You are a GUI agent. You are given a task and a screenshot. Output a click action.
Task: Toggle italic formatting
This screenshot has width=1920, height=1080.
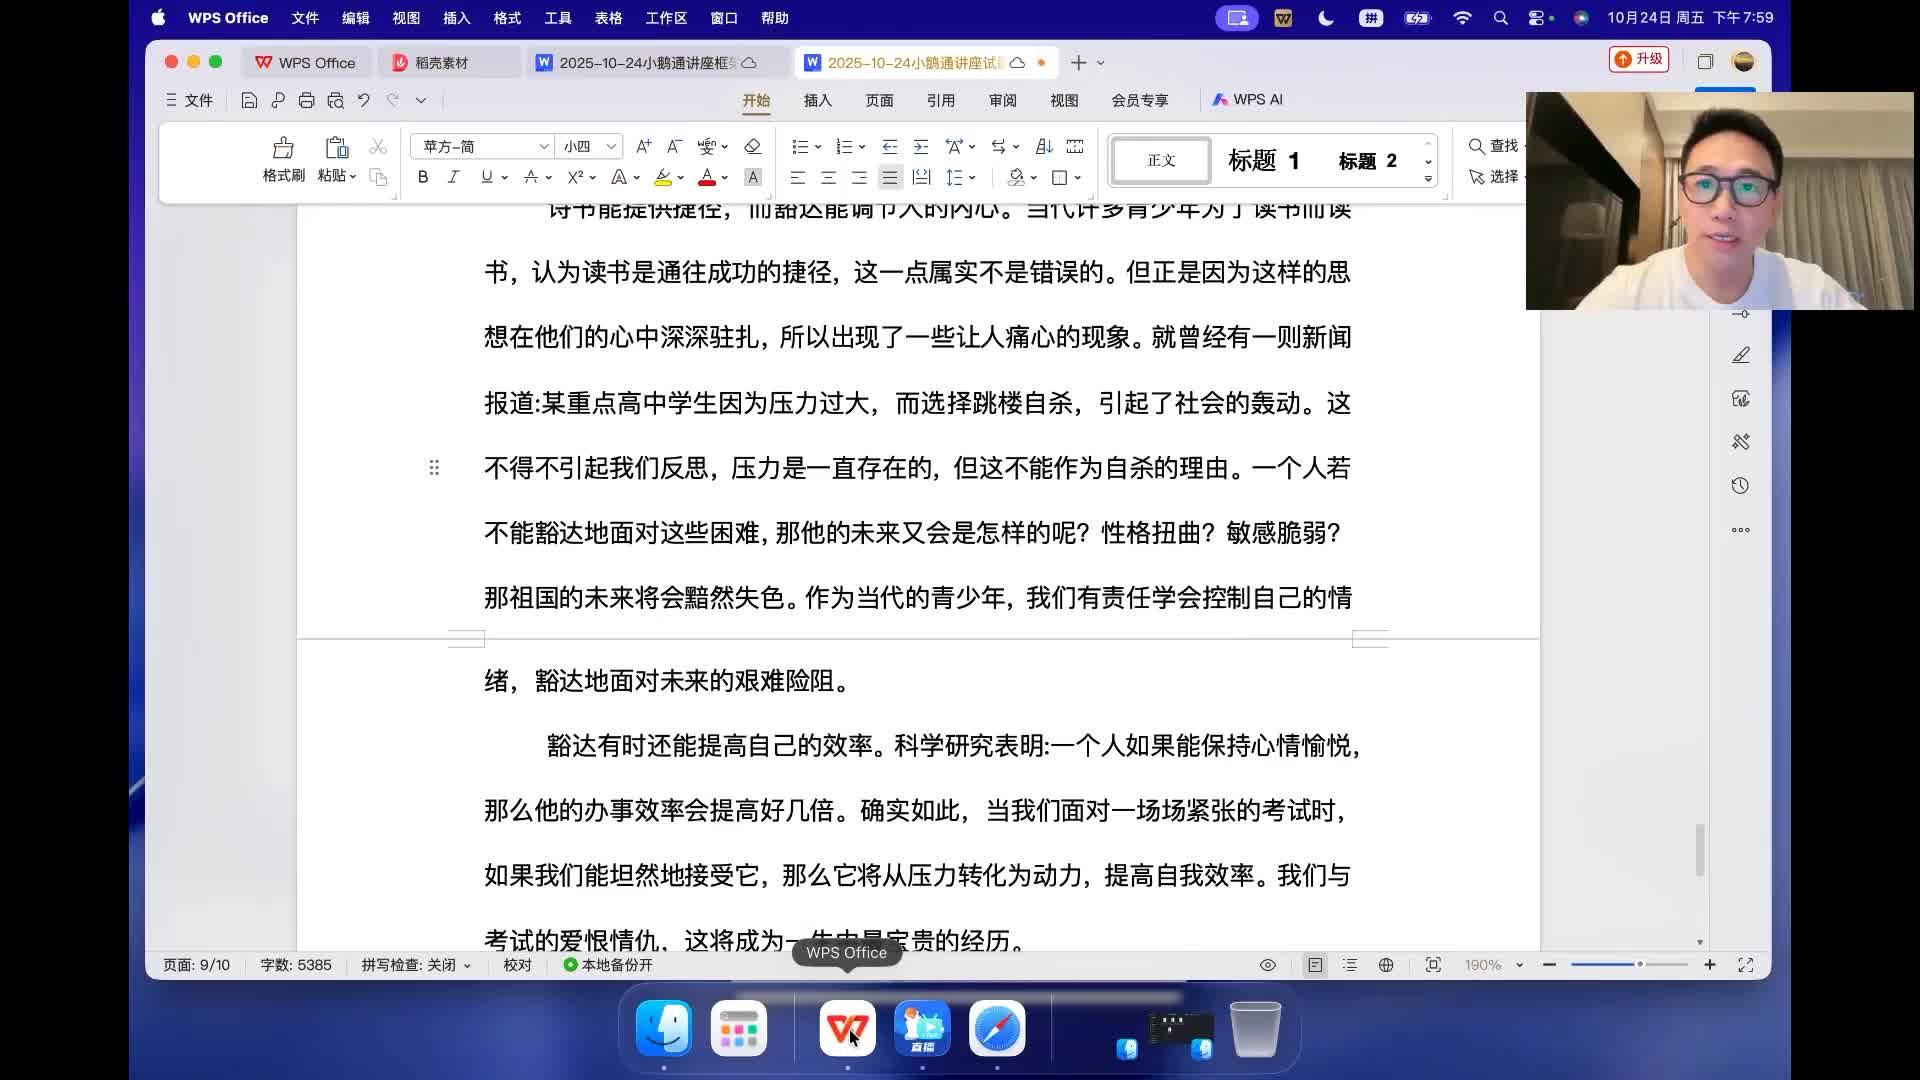click(x=453, y=177)
